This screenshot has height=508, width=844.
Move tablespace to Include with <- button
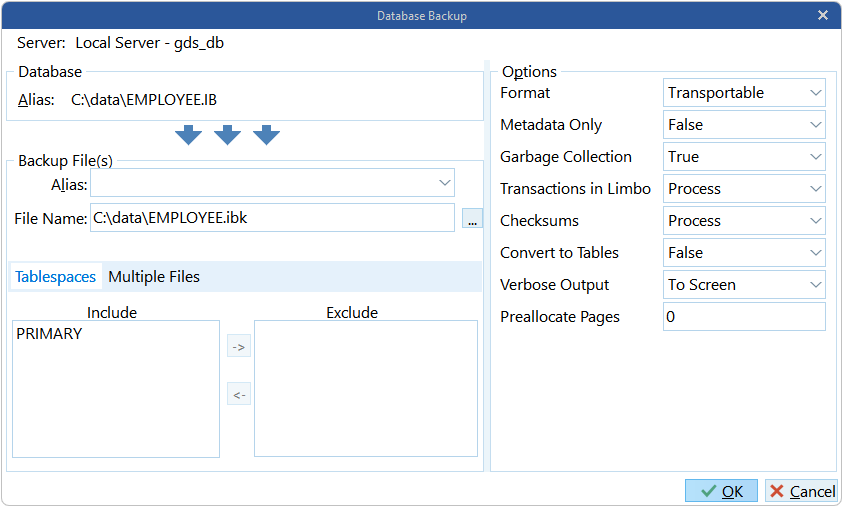pyautogui.click(x=239, y=394)
